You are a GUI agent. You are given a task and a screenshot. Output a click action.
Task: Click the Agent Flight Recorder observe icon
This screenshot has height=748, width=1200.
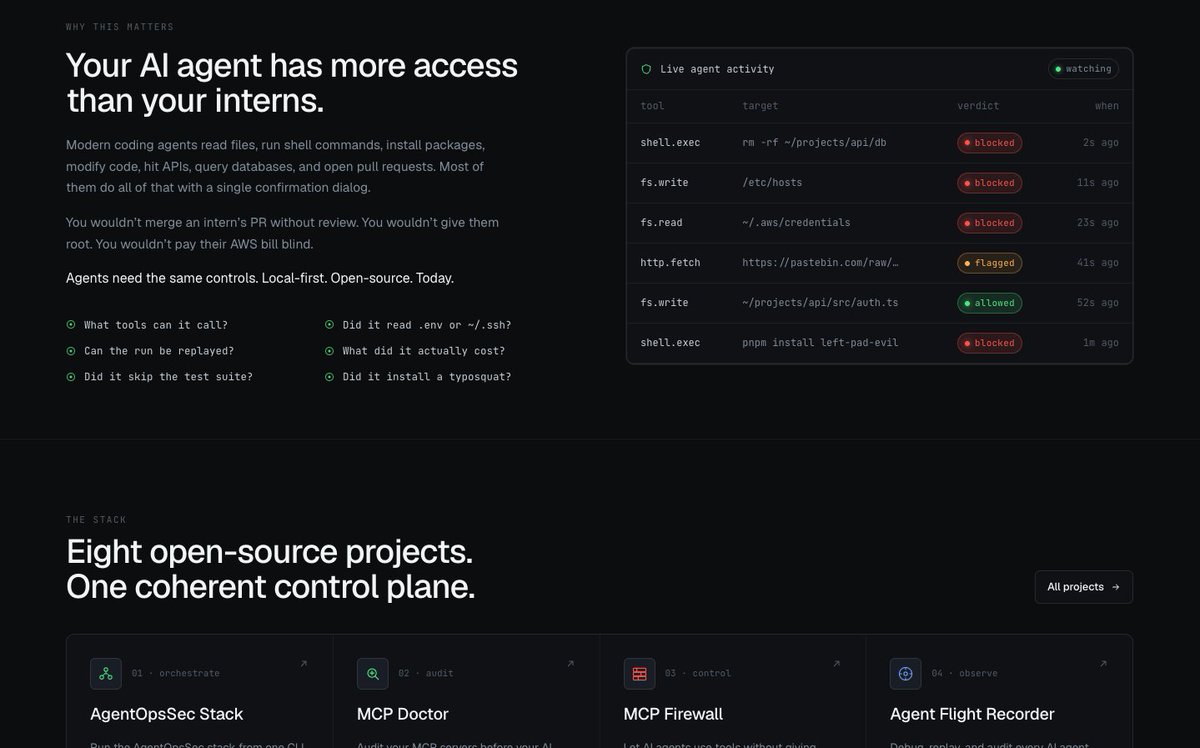coord(906,674)
